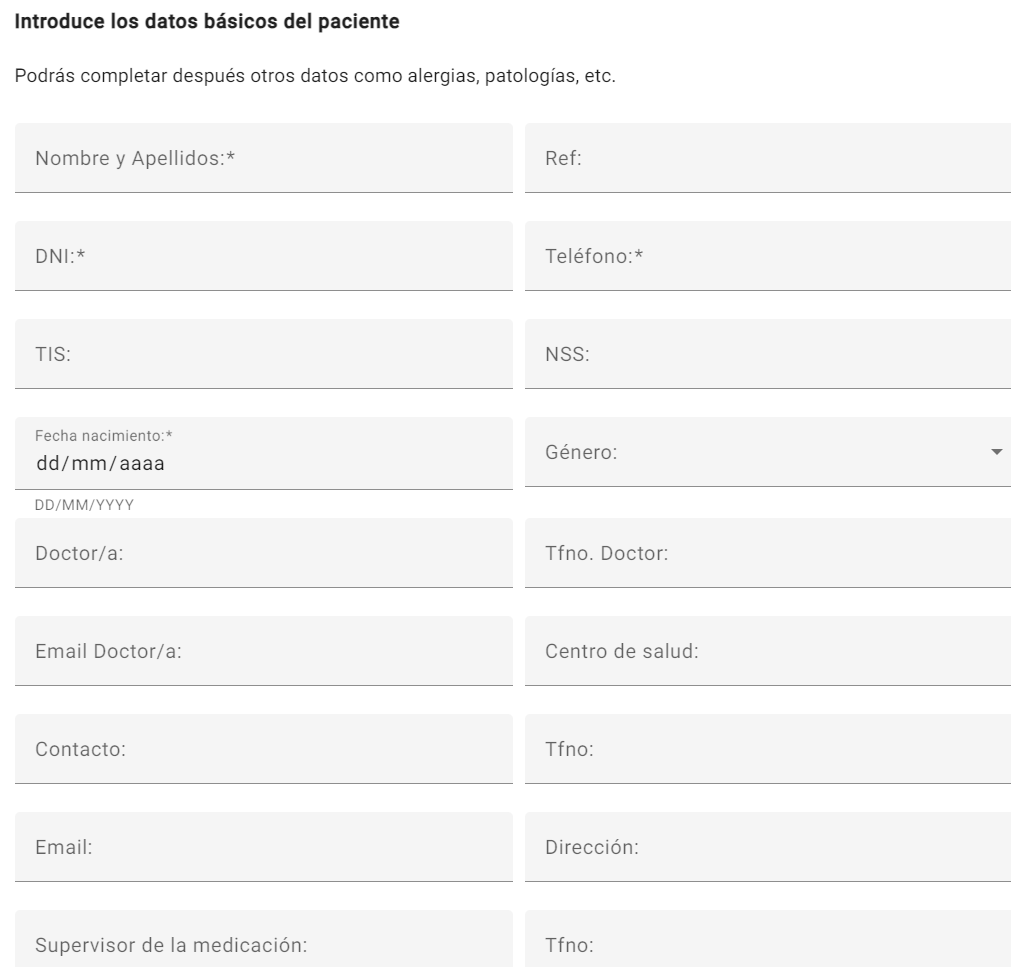This screenshot has height=975, width=1028.
Task: Select the Dirección field
Action: (767, 846)
